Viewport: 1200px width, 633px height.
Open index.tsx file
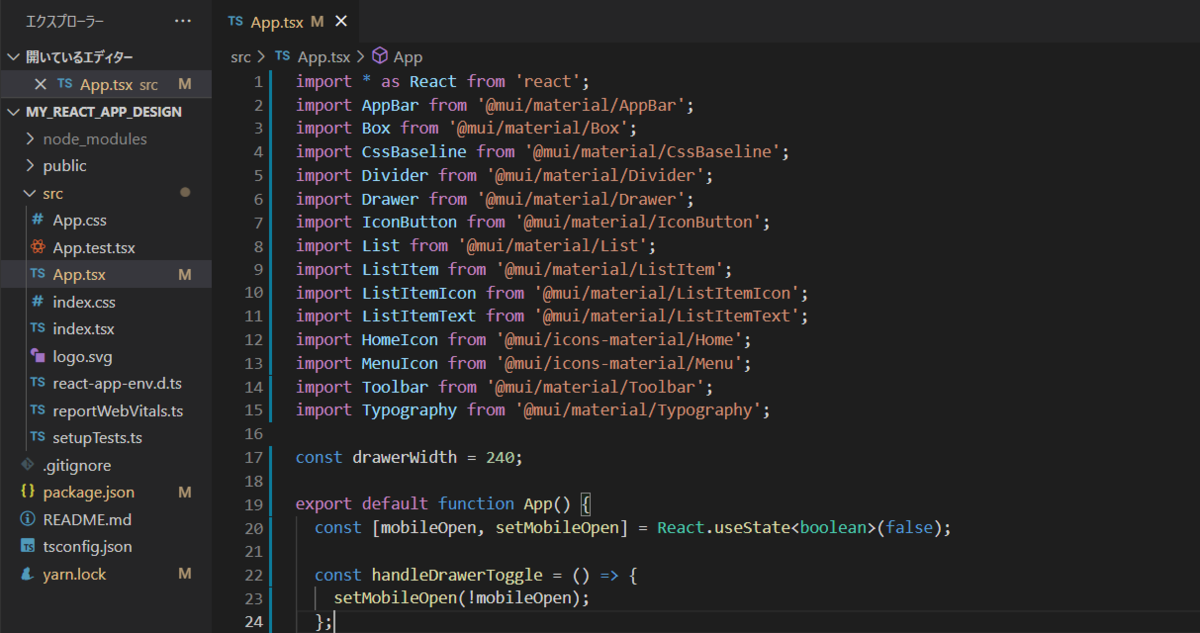[84, 329]
